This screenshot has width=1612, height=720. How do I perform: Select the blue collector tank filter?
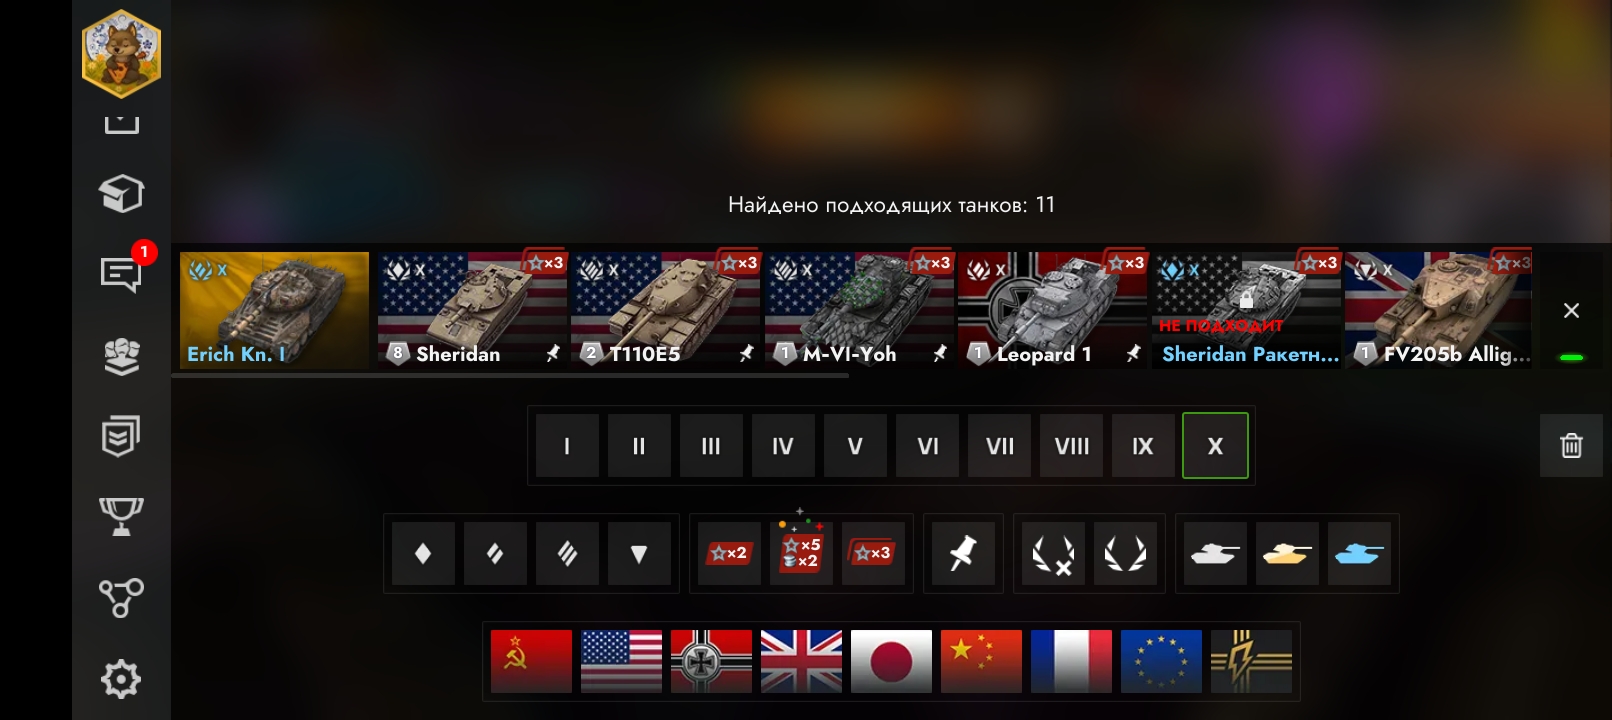(x=1359, y=553)
